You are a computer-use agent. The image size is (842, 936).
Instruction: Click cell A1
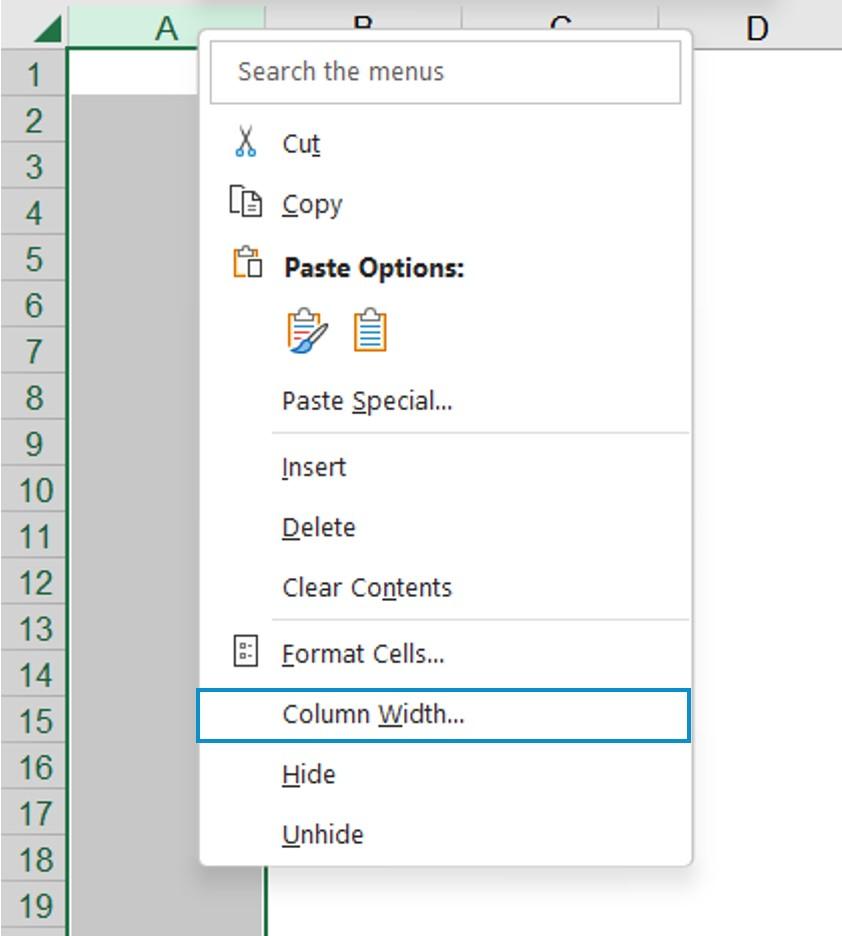click(134, 73)
